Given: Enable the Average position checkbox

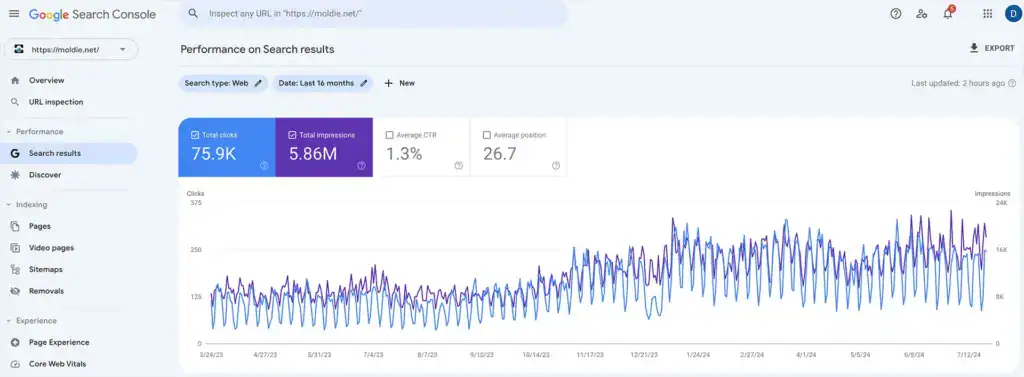Looking at the screenshot, I should click(x=487, y=135).
